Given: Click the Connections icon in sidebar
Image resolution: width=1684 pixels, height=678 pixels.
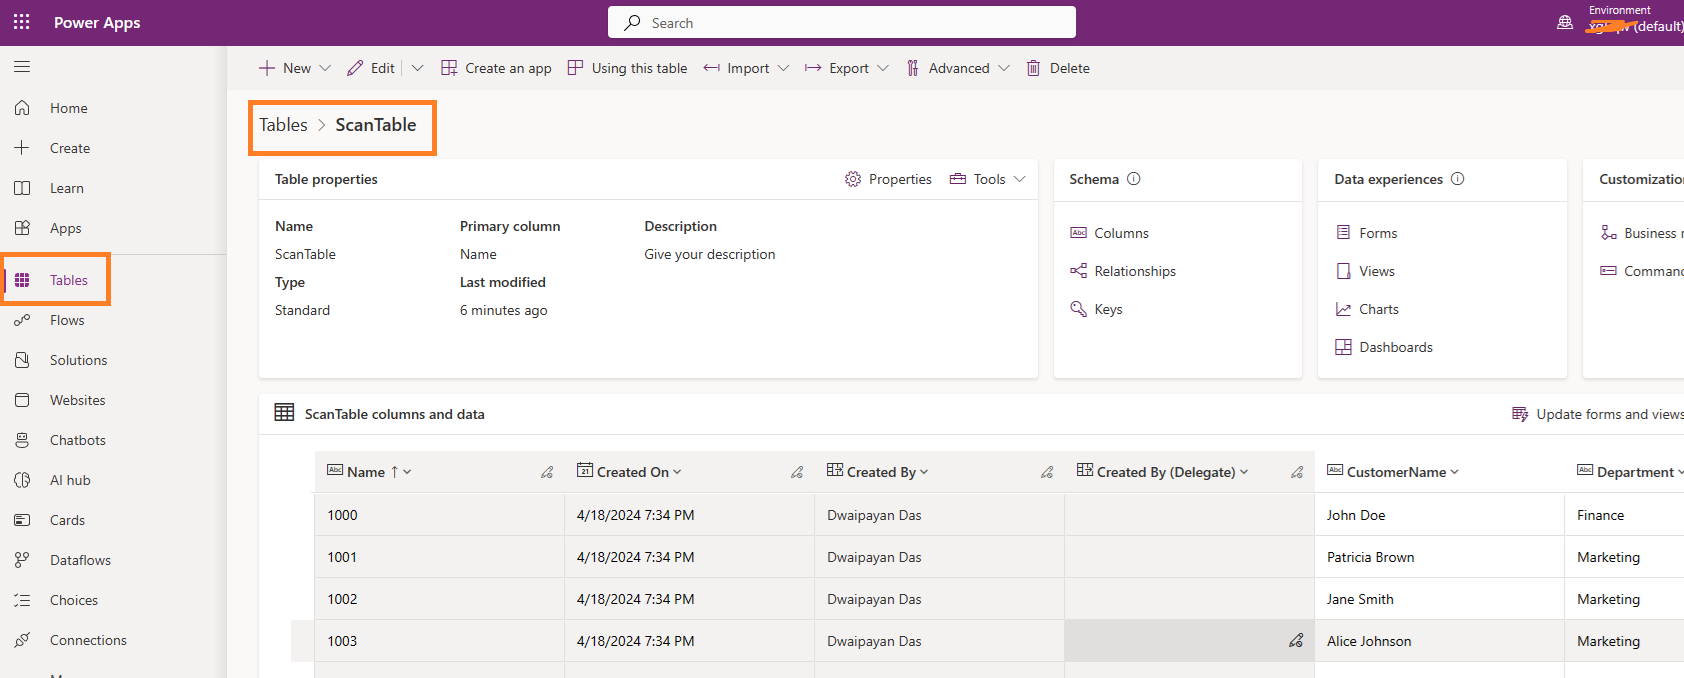Looking at the screenshot, I should 22,640.
